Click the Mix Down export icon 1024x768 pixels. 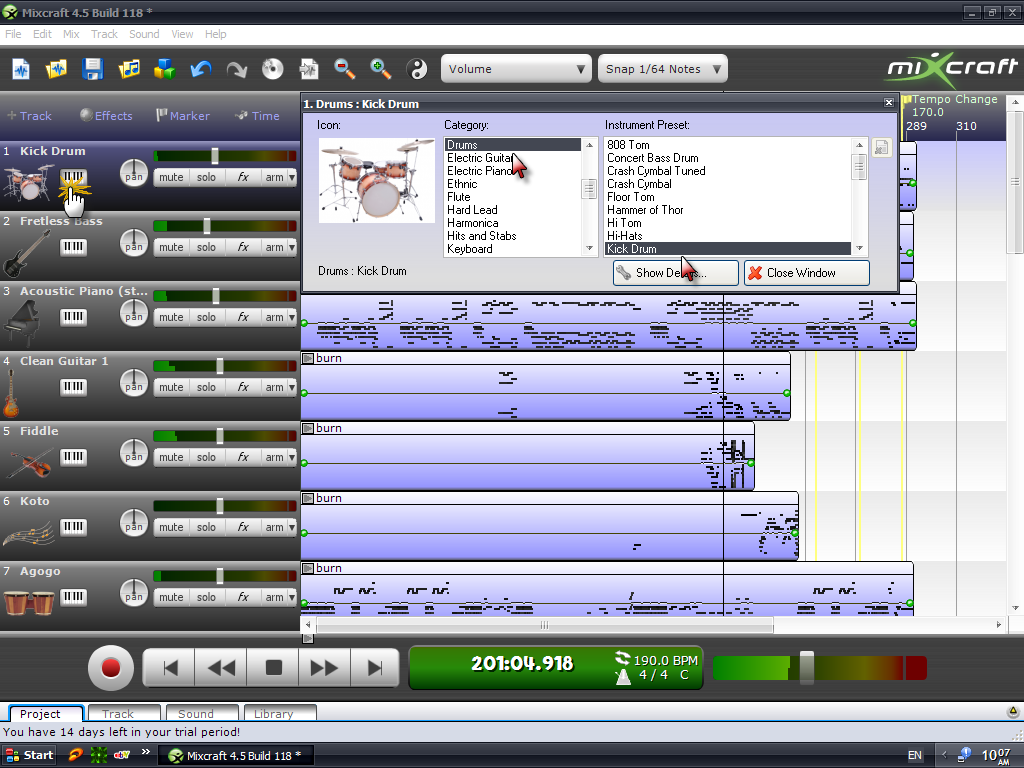[x=308, y=69]
